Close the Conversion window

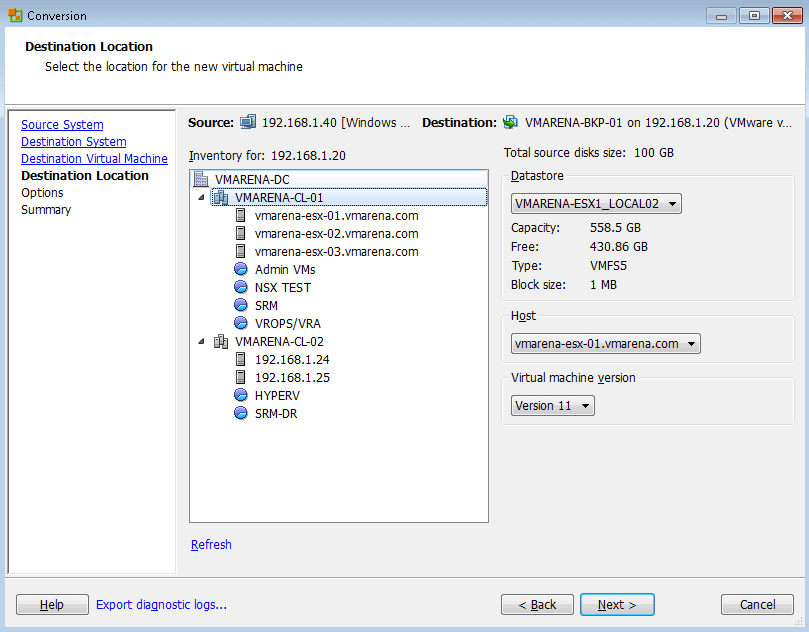(787, 16)
